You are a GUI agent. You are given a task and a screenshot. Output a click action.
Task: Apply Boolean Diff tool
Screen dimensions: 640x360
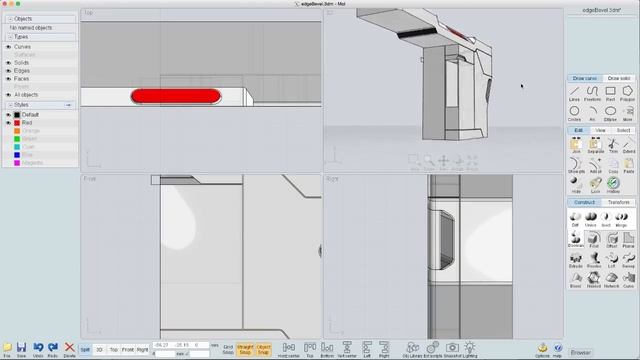575,219
